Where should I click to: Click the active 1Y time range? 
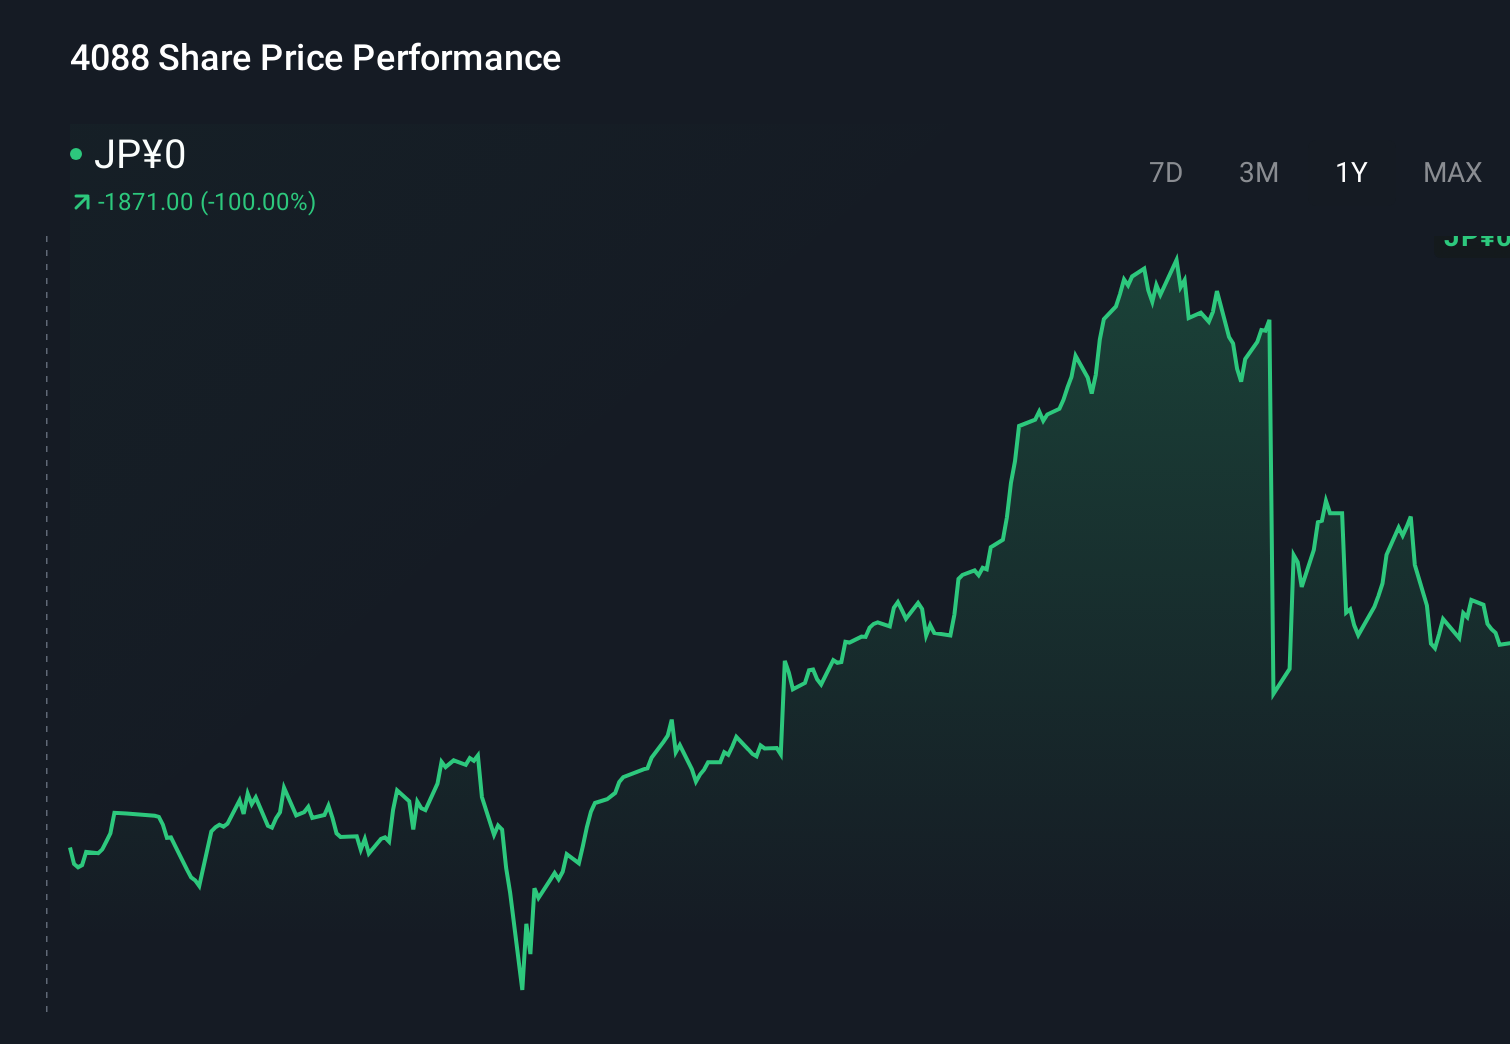(x=1350, y=172)
